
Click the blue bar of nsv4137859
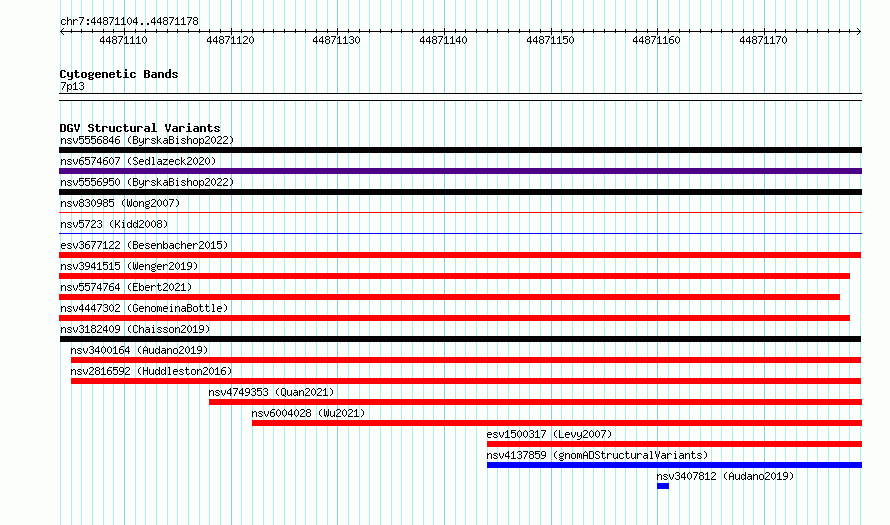click(674, 465)
